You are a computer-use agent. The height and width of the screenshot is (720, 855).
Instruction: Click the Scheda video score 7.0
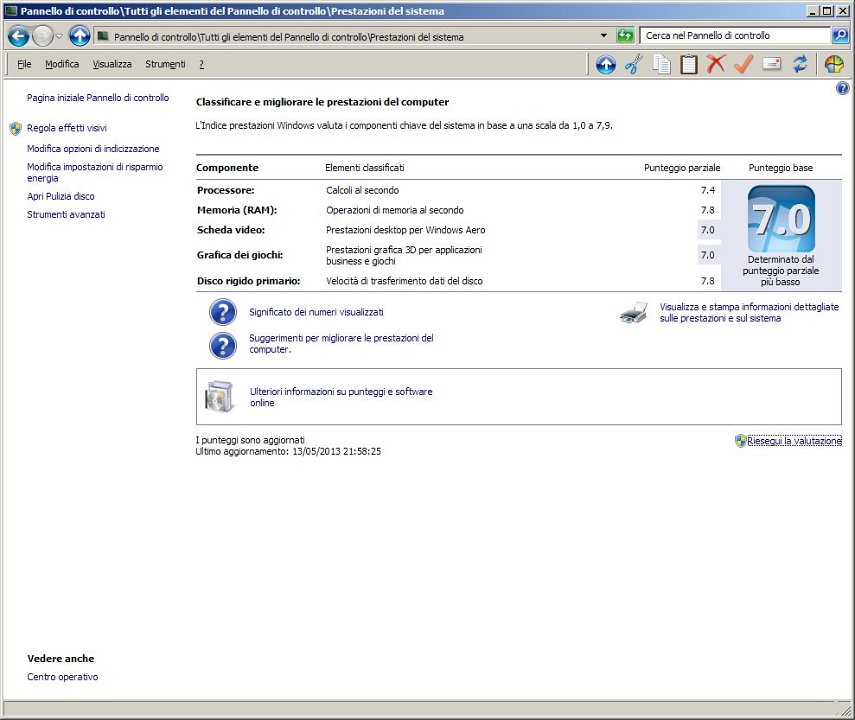click(x=708, y=230)
